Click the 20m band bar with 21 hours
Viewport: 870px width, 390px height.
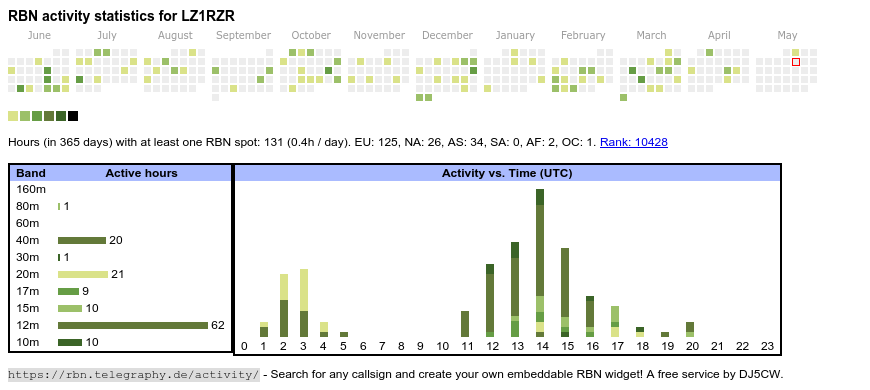[x=83, y=275]
